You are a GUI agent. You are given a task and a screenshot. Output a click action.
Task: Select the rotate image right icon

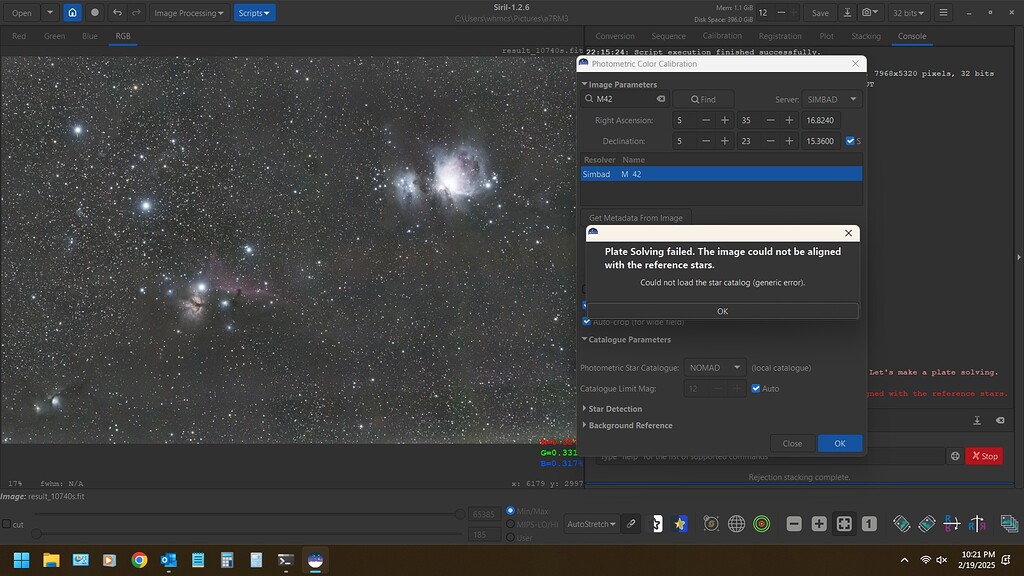click(926, 523)
